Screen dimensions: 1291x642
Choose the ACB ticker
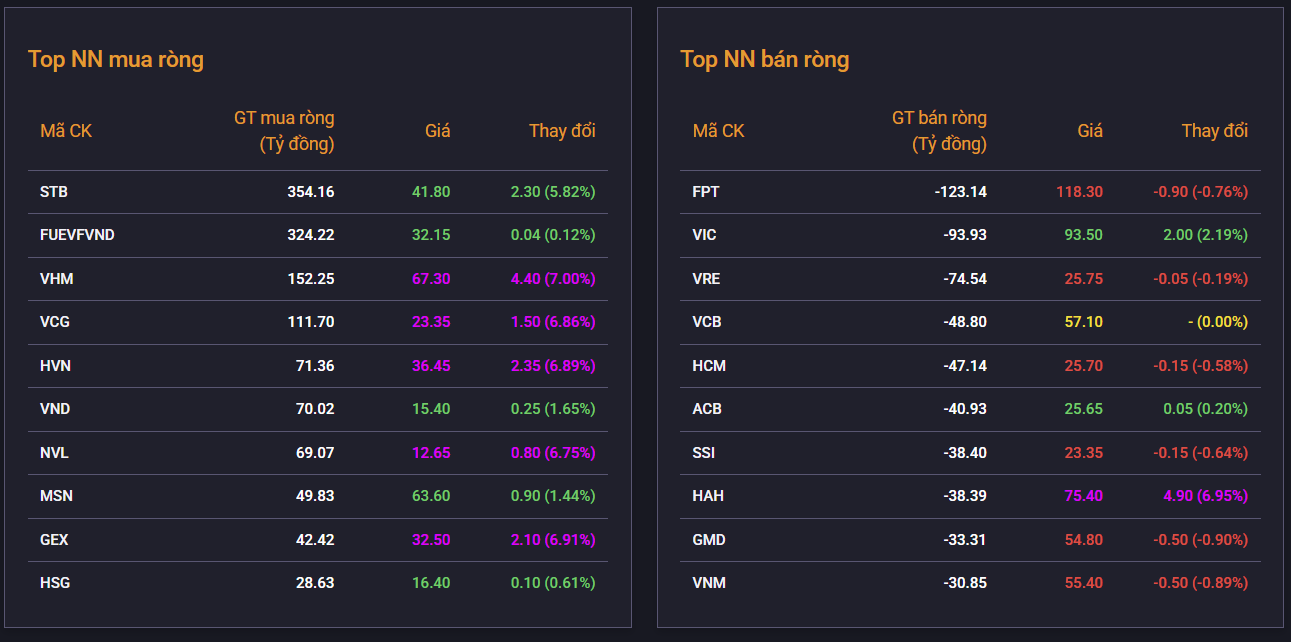point(707,409)
